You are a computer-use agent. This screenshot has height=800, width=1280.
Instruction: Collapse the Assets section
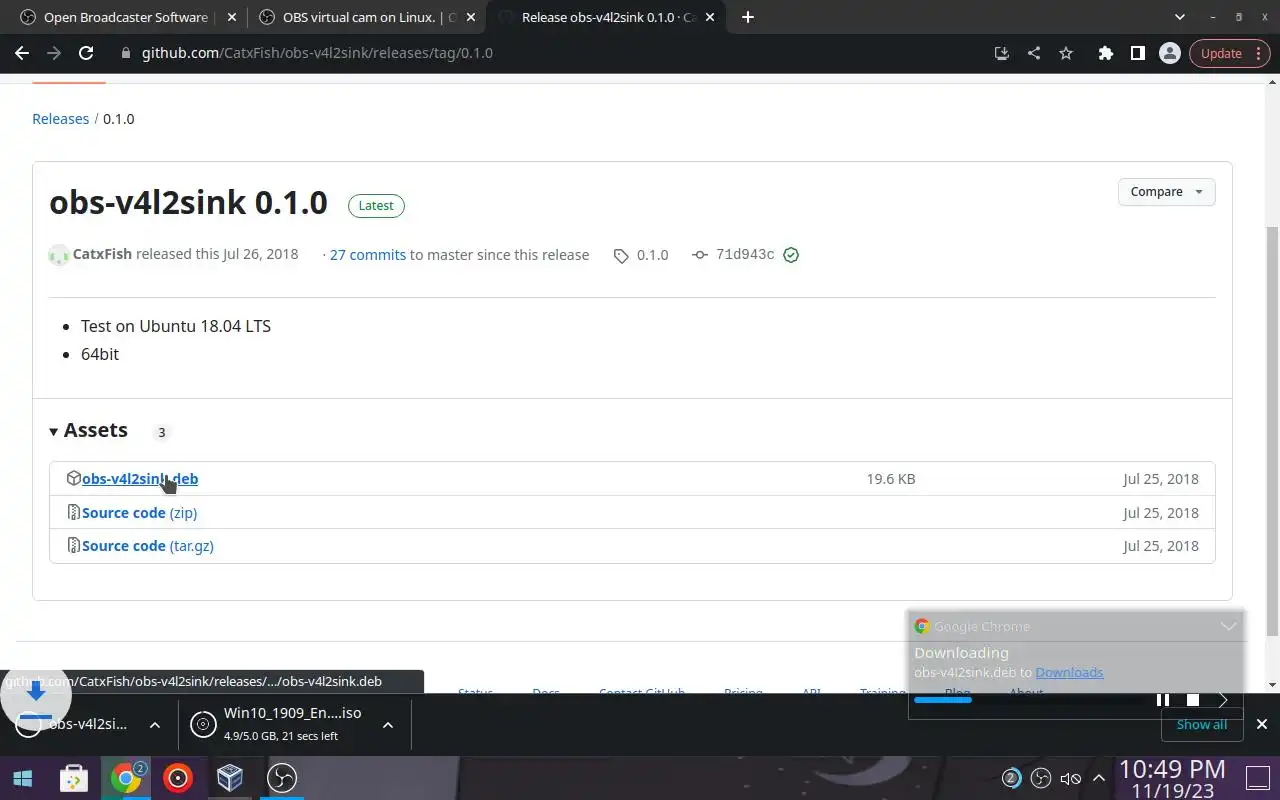point(89,430)
